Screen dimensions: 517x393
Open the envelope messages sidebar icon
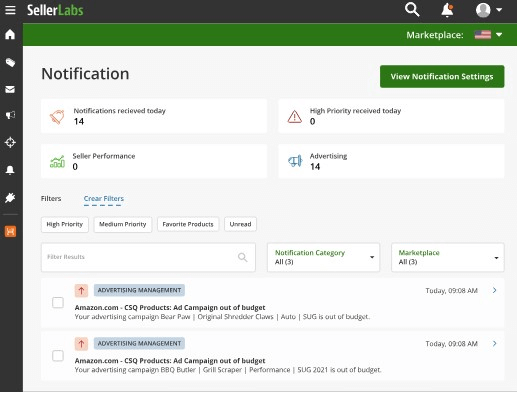[x=10, y=89]
